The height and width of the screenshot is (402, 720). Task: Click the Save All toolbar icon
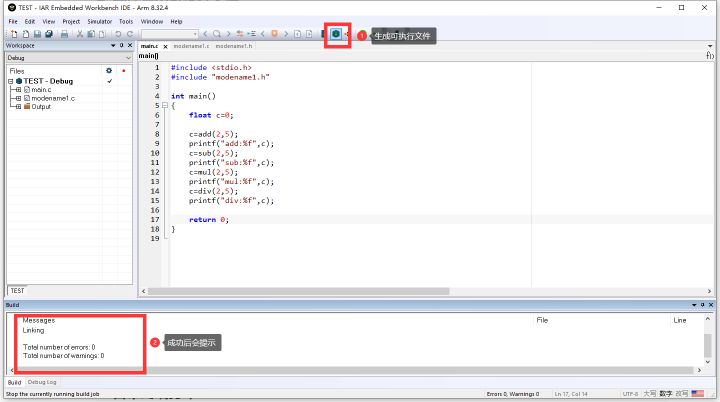[x=49, y=34]
